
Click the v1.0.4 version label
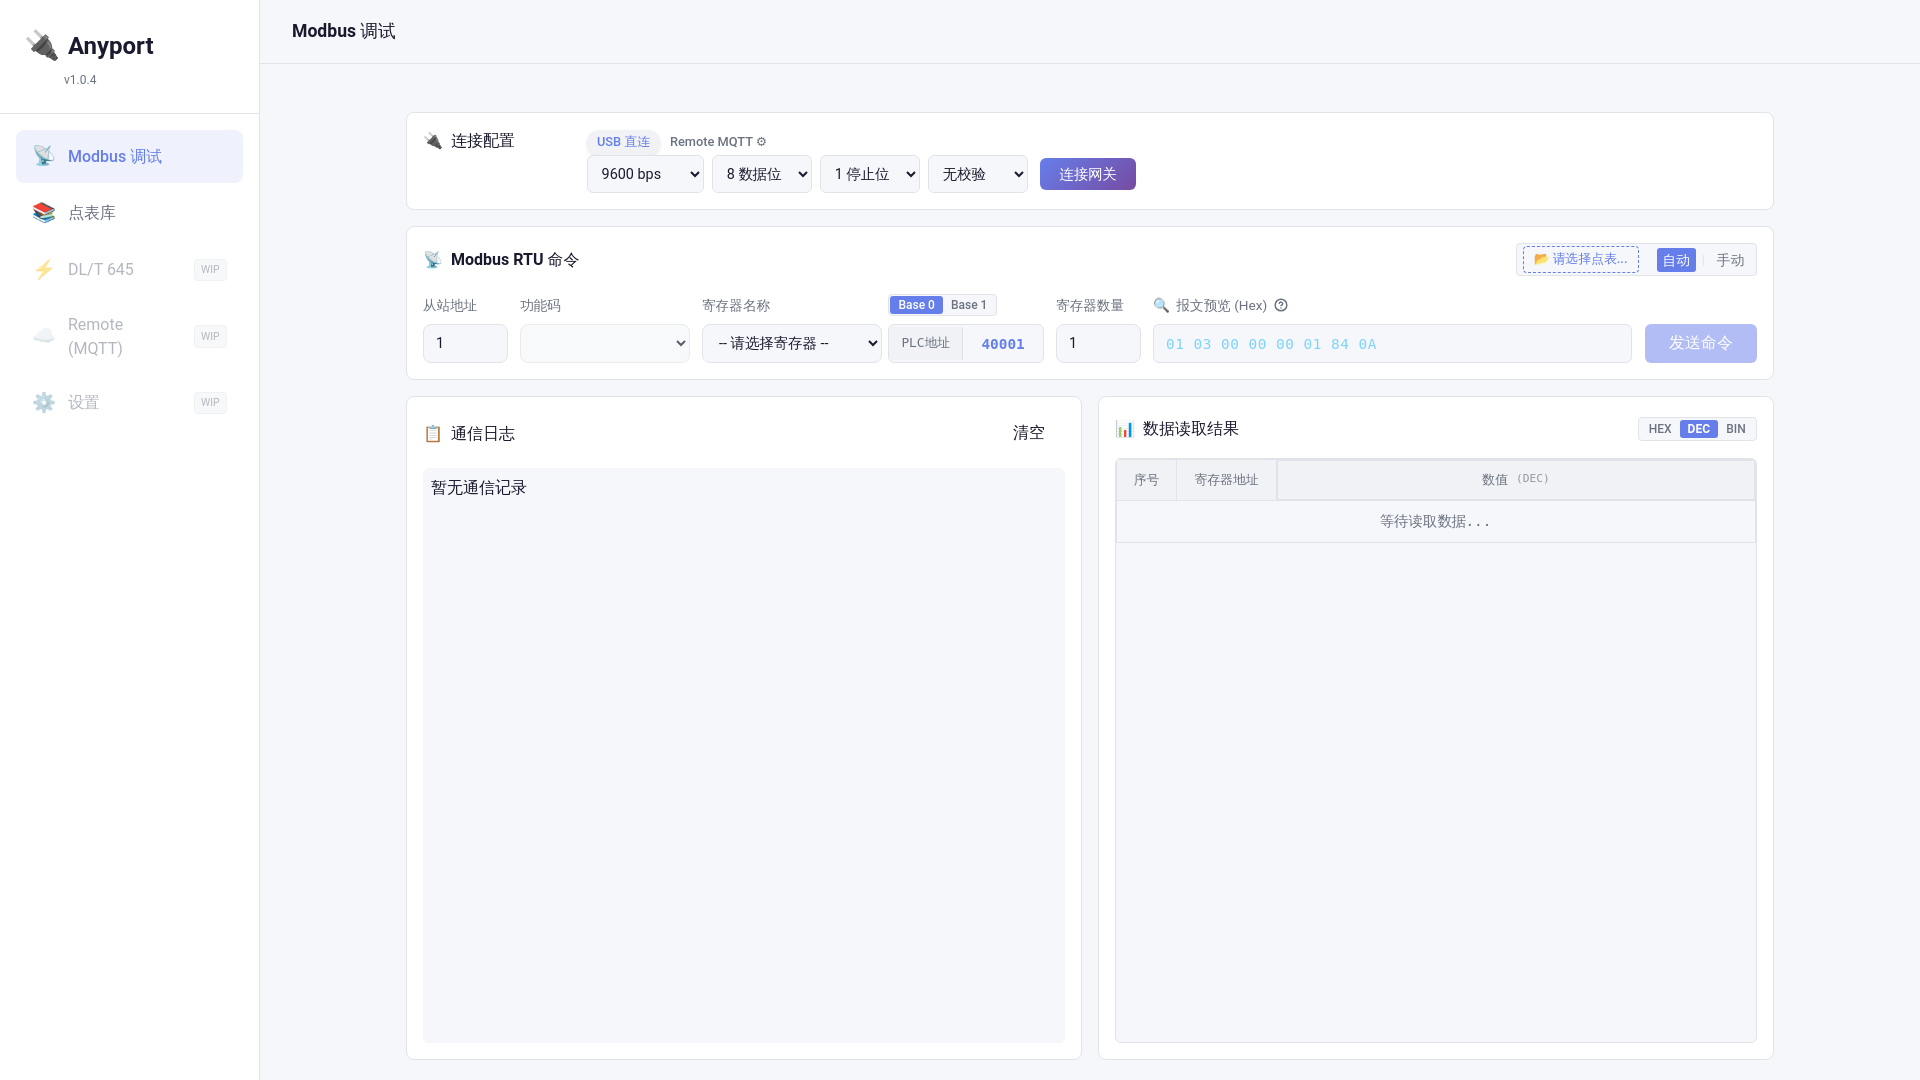tap(80, 80)
